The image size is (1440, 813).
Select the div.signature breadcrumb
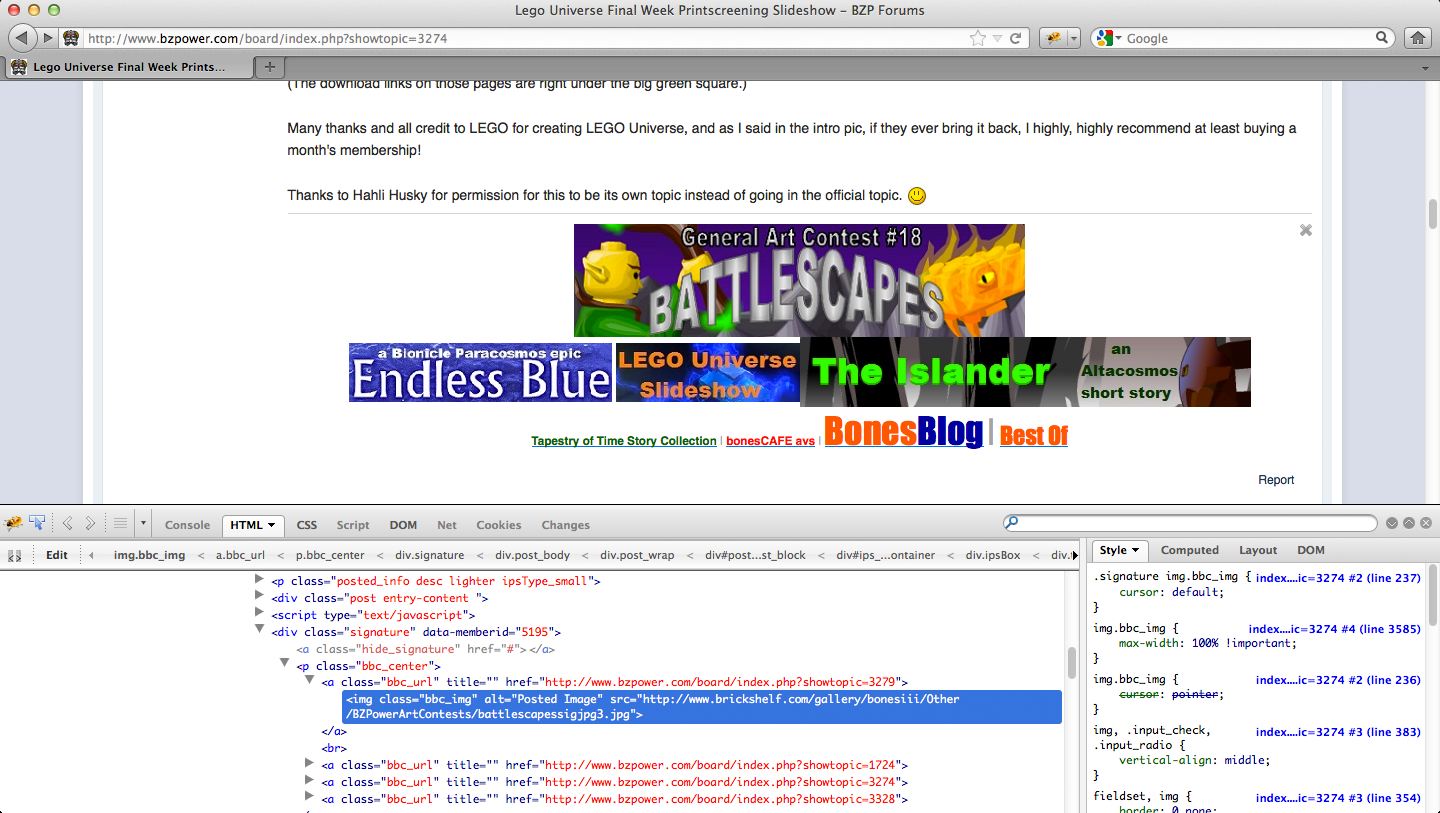(429, 555)
